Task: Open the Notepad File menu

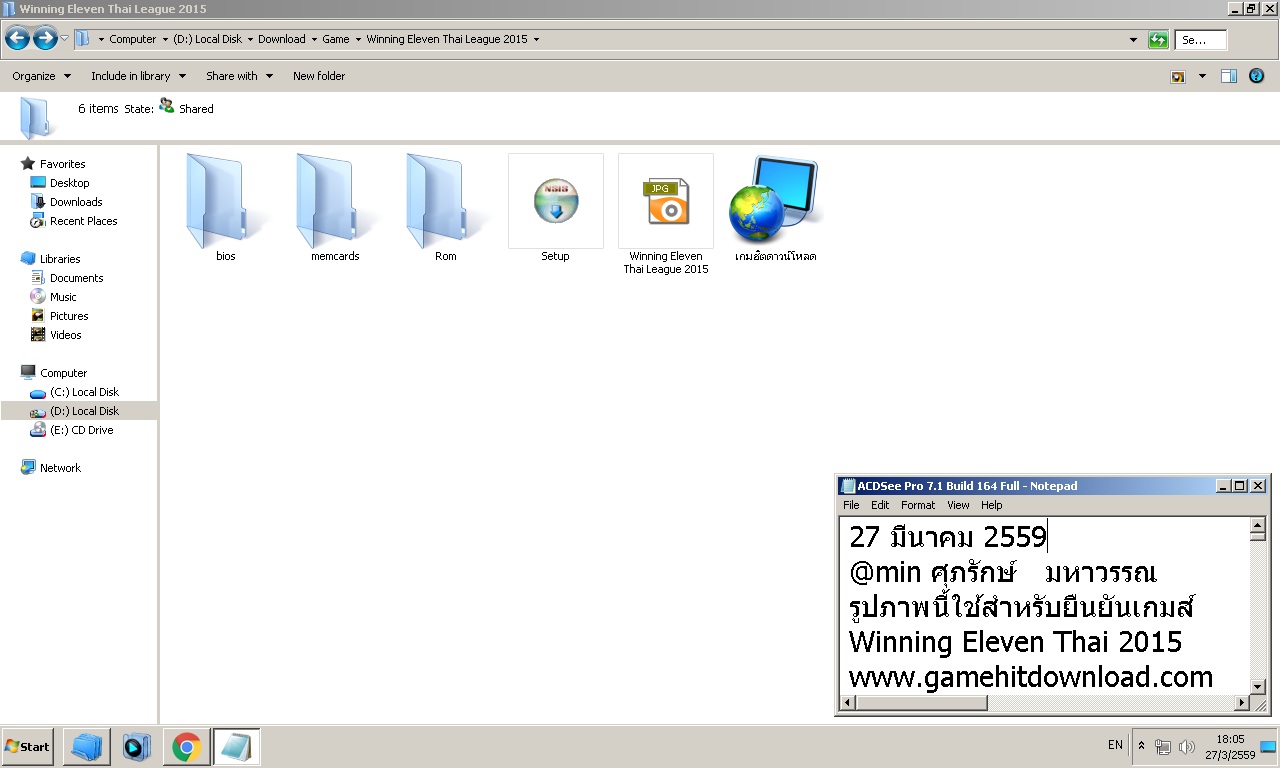Action: click(851, 505)
